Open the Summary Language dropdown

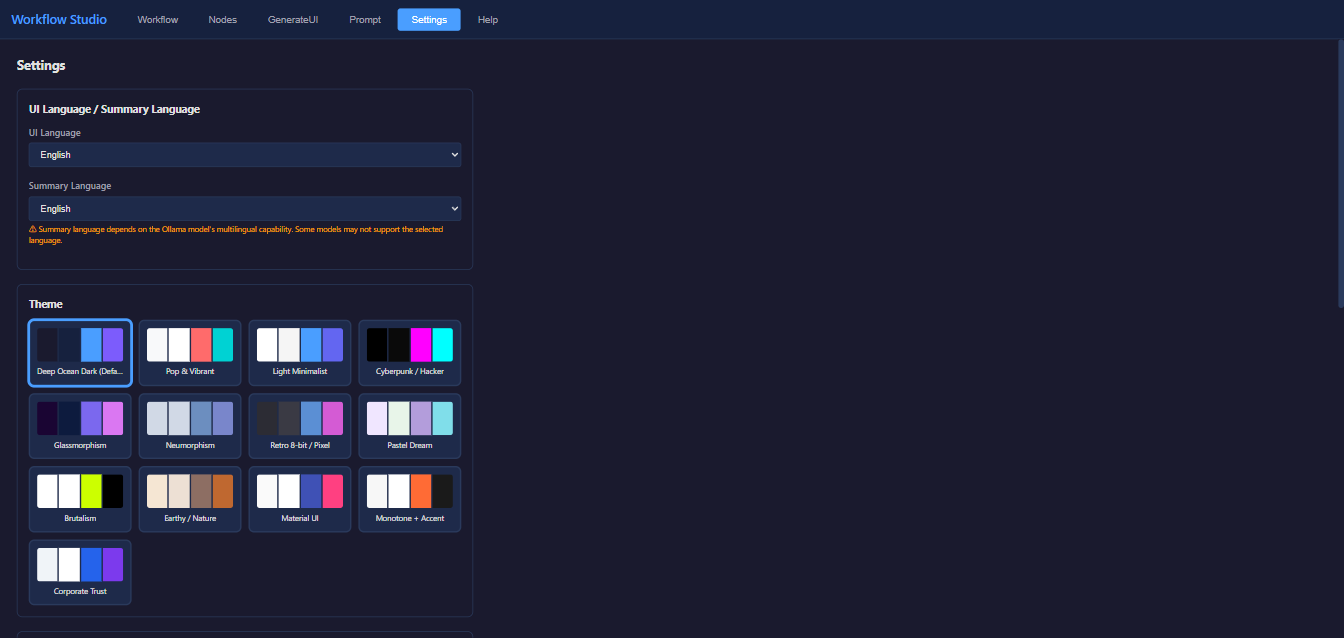tap(245, 208)
